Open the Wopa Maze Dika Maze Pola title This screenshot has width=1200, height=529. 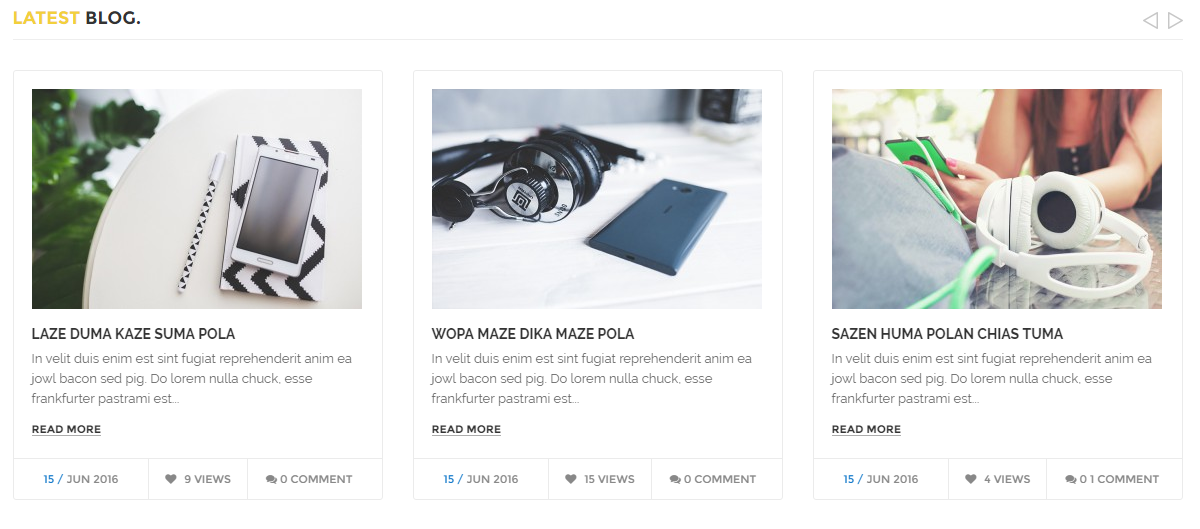(533, 334)
